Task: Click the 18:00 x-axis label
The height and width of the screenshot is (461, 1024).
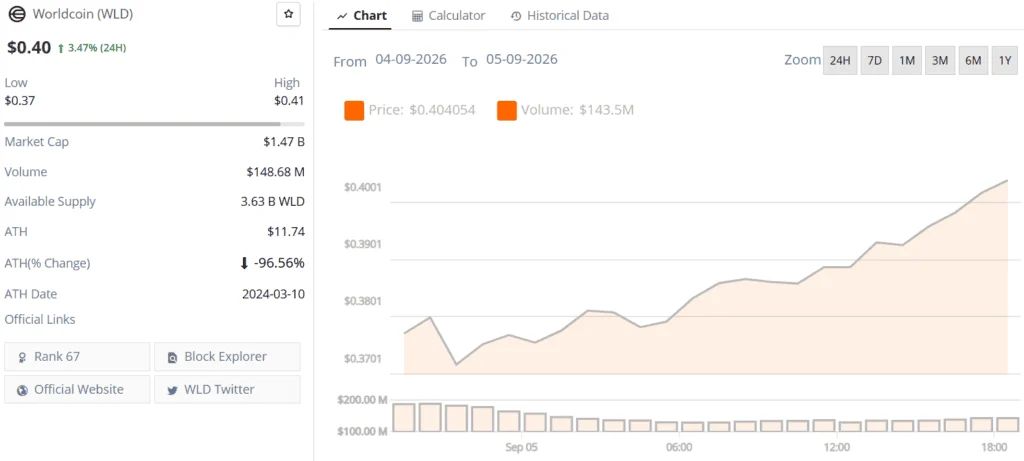Action: [994, 447]
